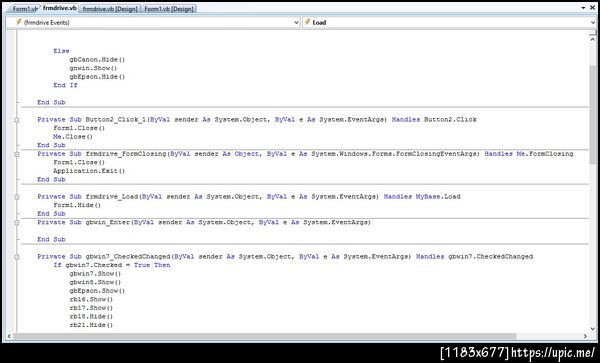Click the End If line

coord(65,85)
